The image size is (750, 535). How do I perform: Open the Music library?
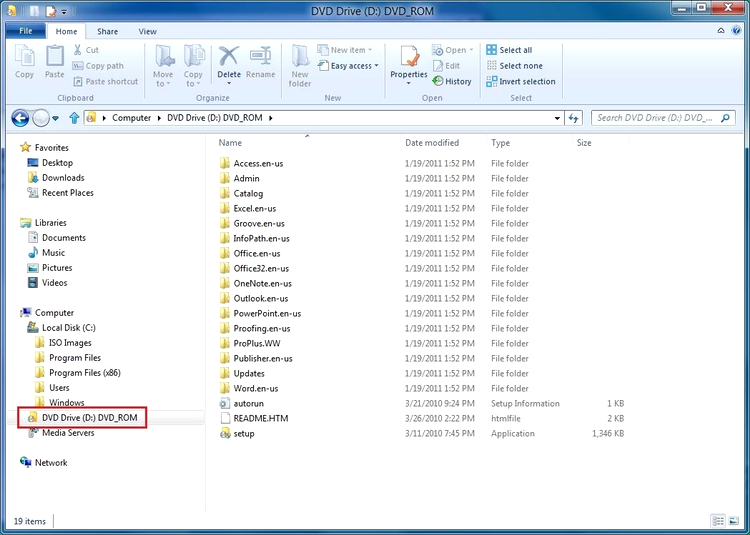point(46,252)
